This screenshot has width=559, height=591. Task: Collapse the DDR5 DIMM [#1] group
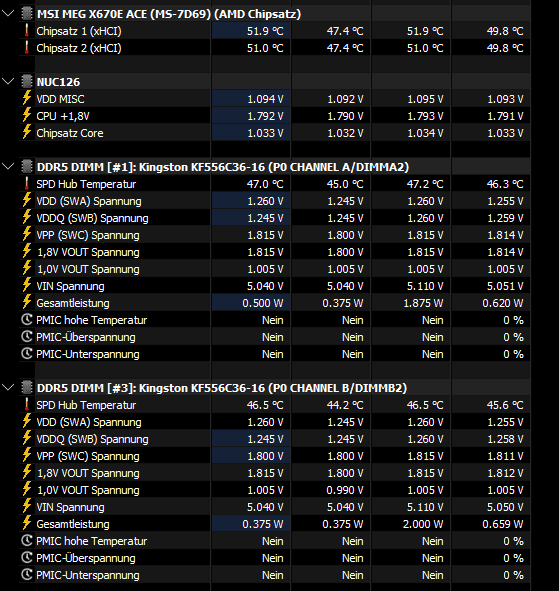8,166
